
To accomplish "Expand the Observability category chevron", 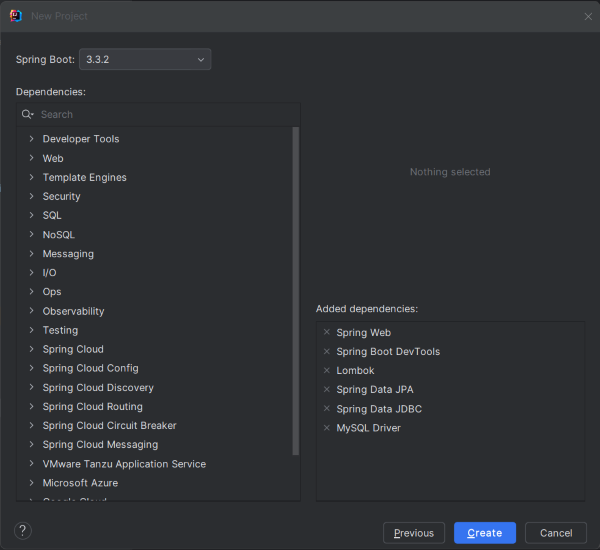I will [x=31, y=311].
